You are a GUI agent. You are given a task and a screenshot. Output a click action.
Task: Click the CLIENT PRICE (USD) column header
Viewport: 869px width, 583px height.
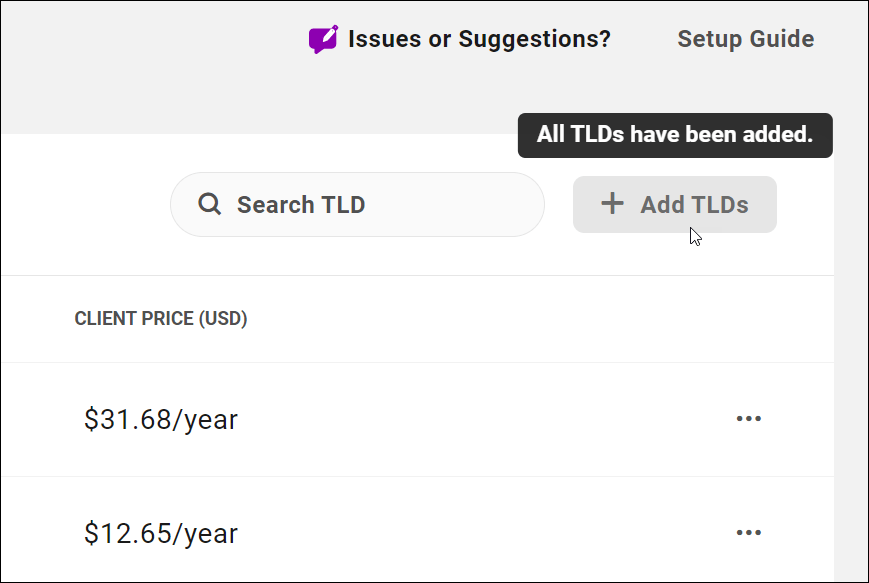point(161,319)
